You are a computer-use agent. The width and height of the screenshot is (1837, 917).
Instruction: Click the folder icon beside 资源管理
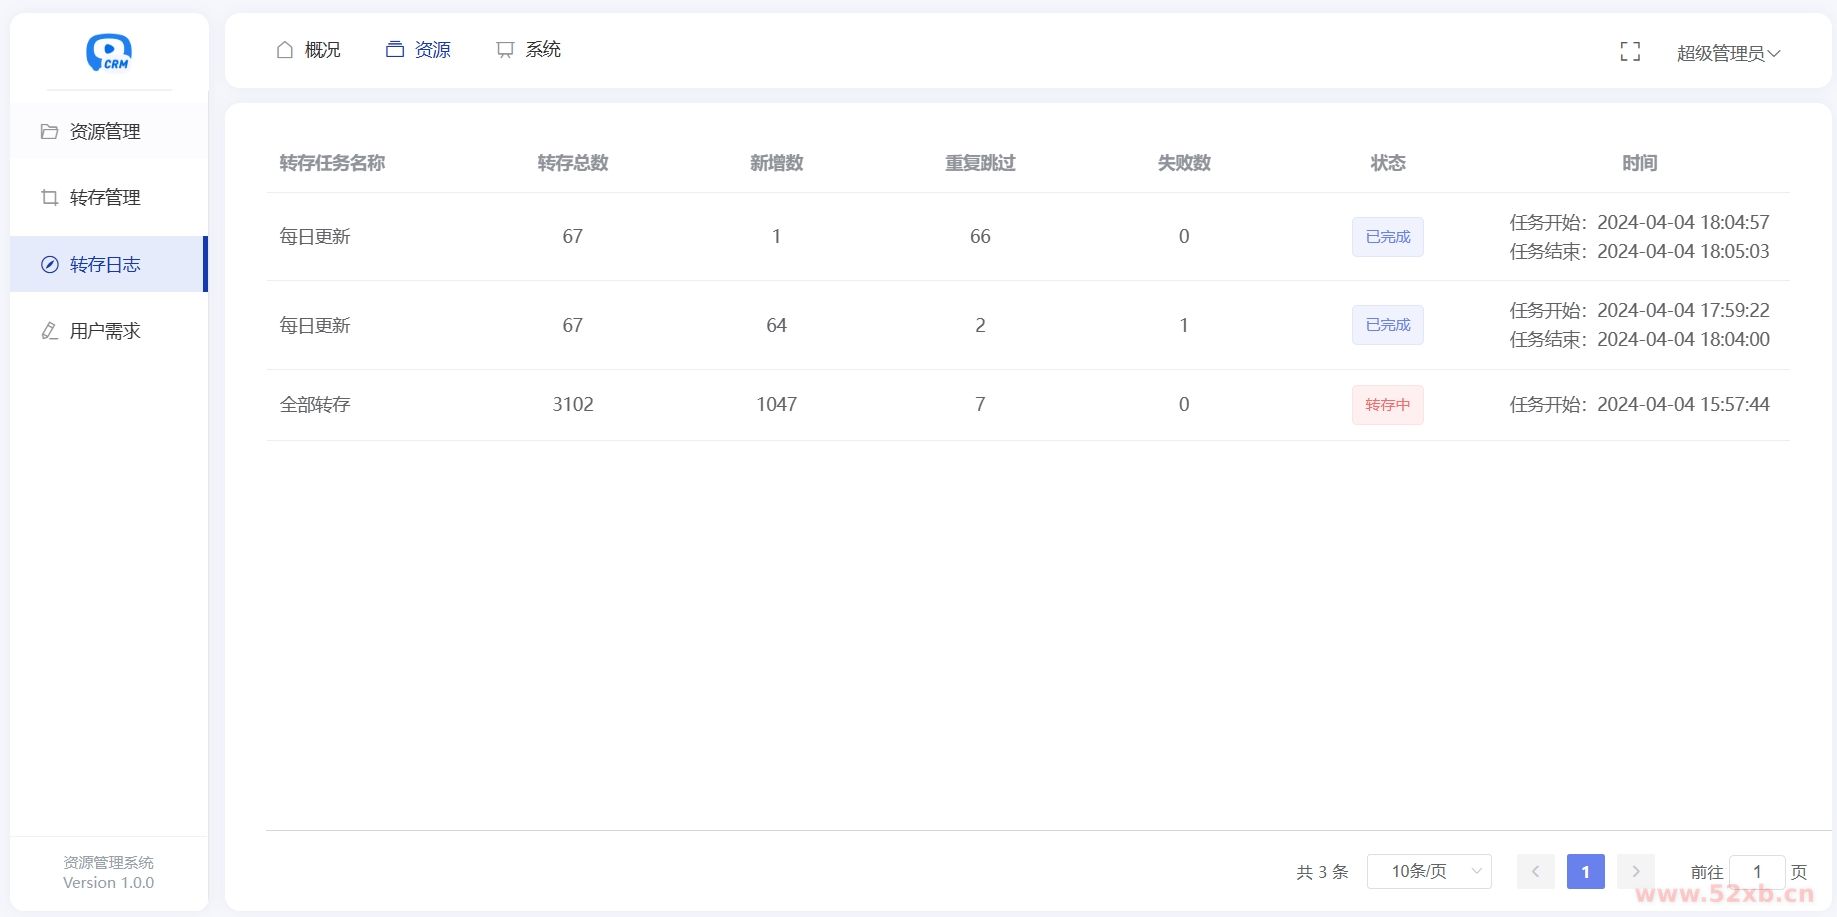[x=49, y=132]
